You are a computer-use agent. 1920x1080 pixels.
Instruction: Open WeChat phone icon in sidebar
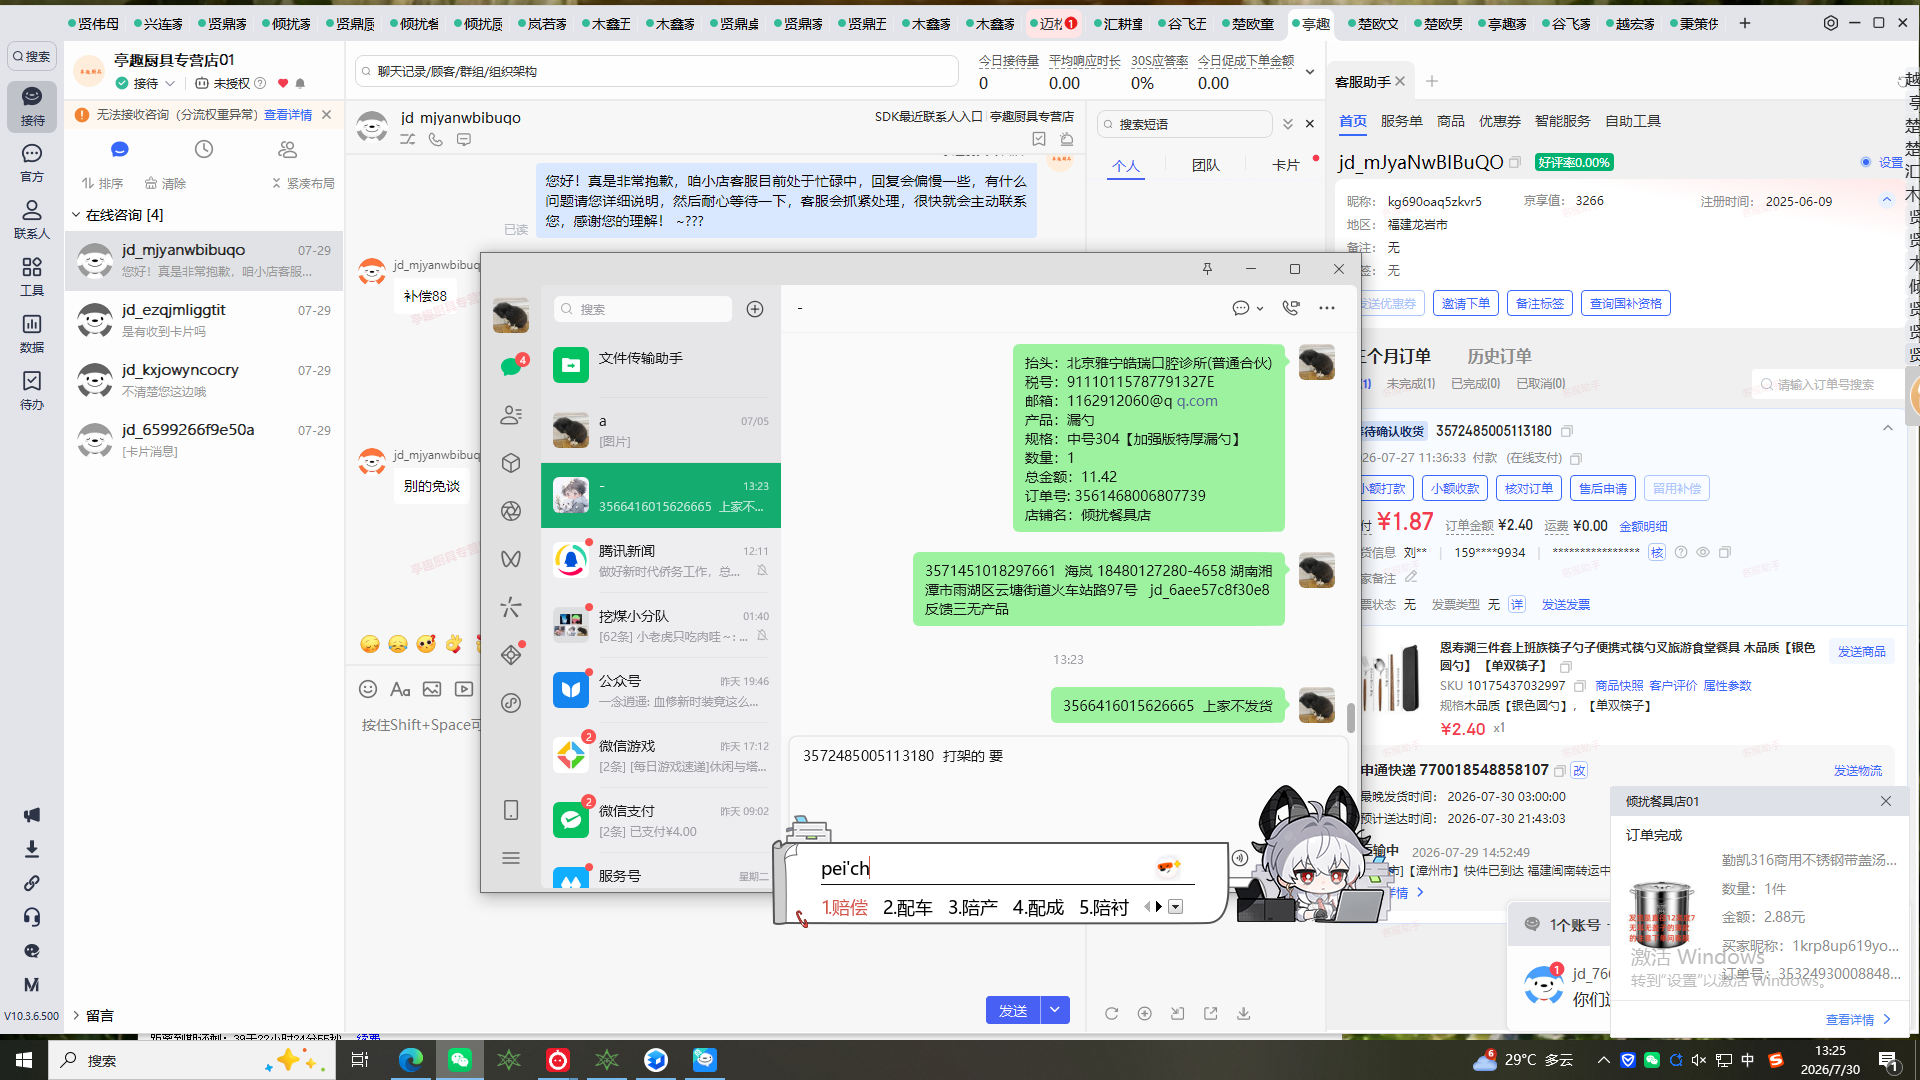pyautogui.click(x=511, y=810)
